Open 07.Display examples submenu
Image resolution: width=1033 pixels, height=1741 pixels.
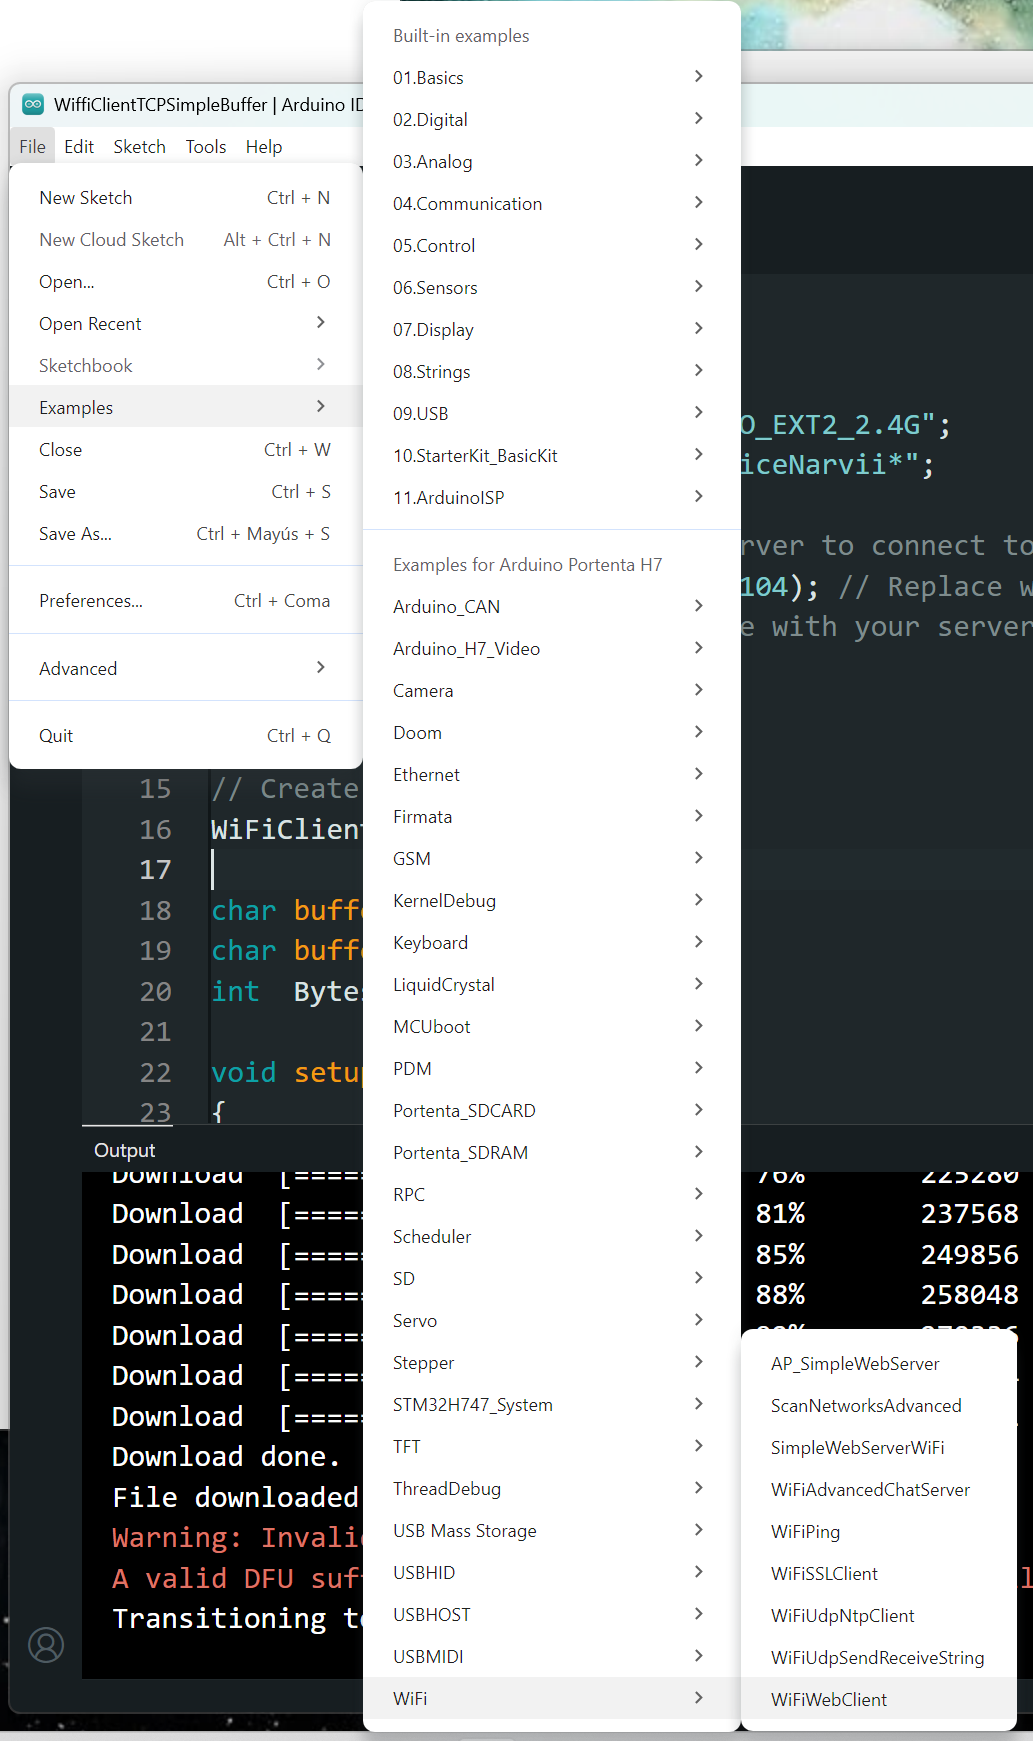click(551, 330)
